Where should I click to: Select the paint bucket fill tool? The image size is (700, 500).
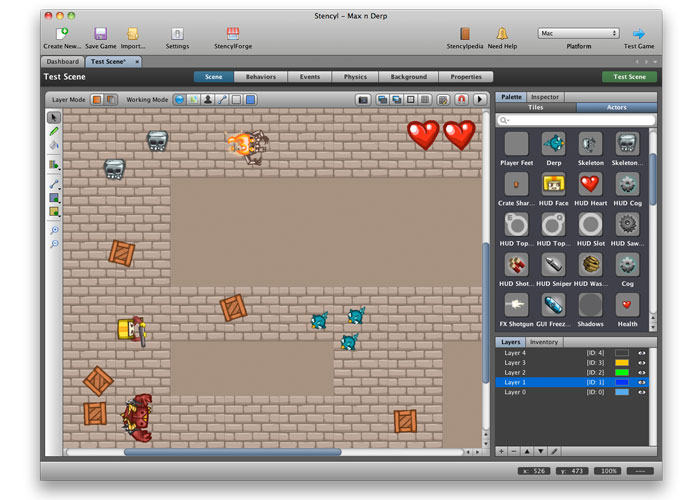coord(54,145)
